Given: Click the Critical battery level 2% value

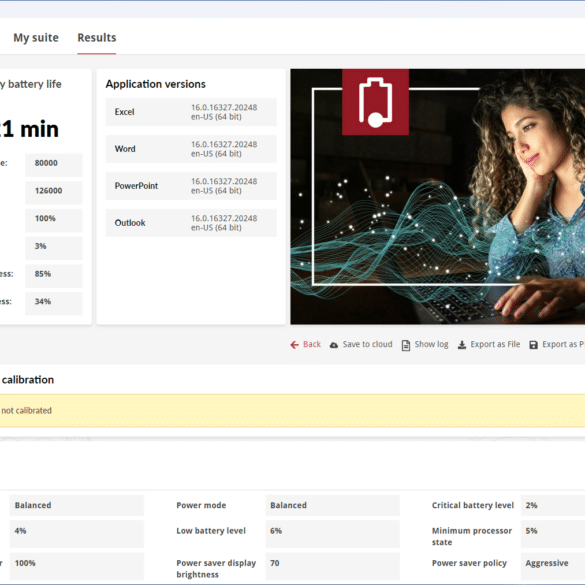Looking at the screenshot, I should [553, 506].
